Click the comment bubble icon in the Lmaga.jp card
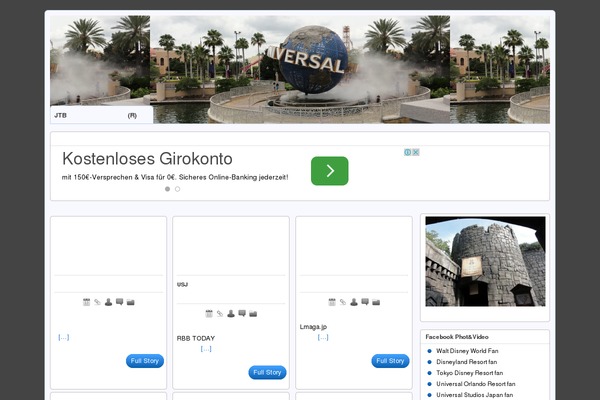 click(365, 302)
